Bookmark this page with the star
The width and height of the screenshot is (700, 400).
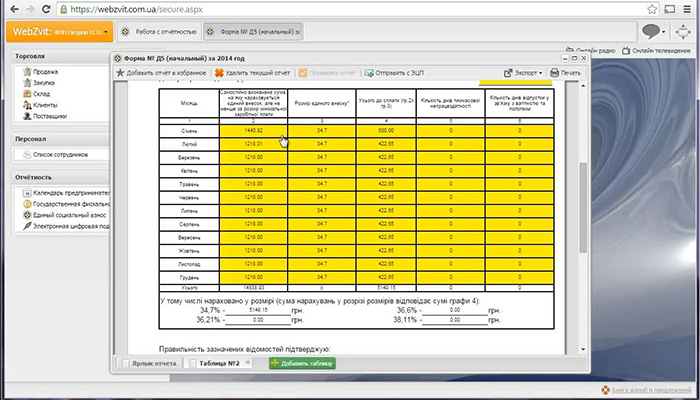pos(652,9)
